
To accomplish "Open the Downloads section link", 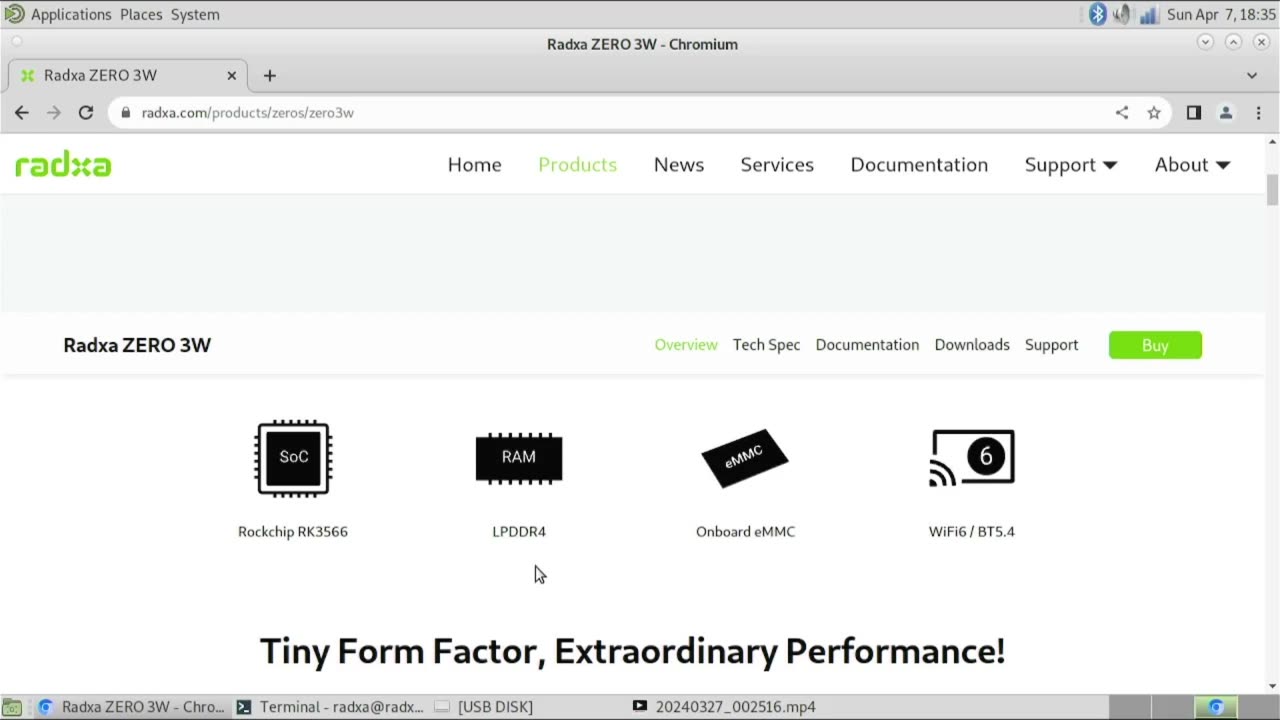I will pos(972,345).
